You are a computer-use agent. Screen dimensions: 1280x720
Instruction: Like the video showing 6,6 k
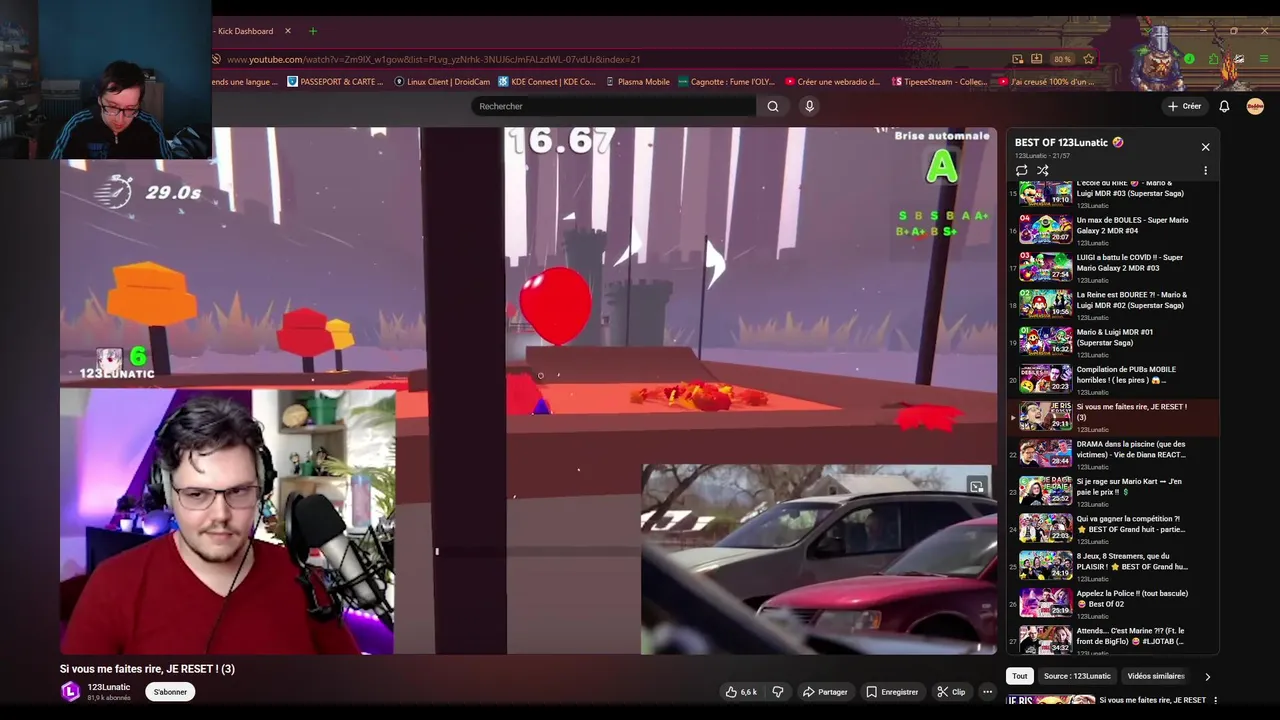741,692
